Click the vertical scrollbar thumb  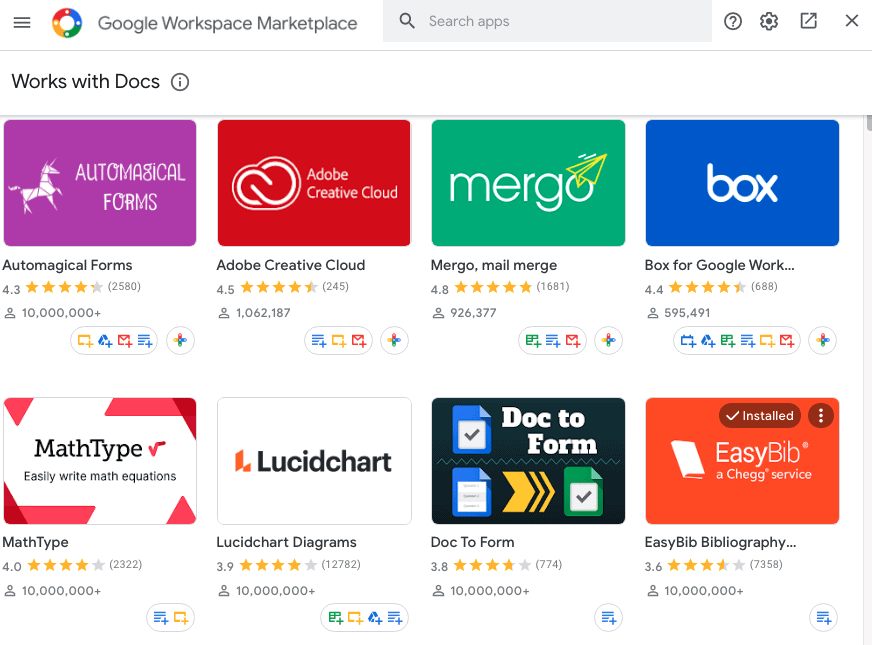click(869, 123)
